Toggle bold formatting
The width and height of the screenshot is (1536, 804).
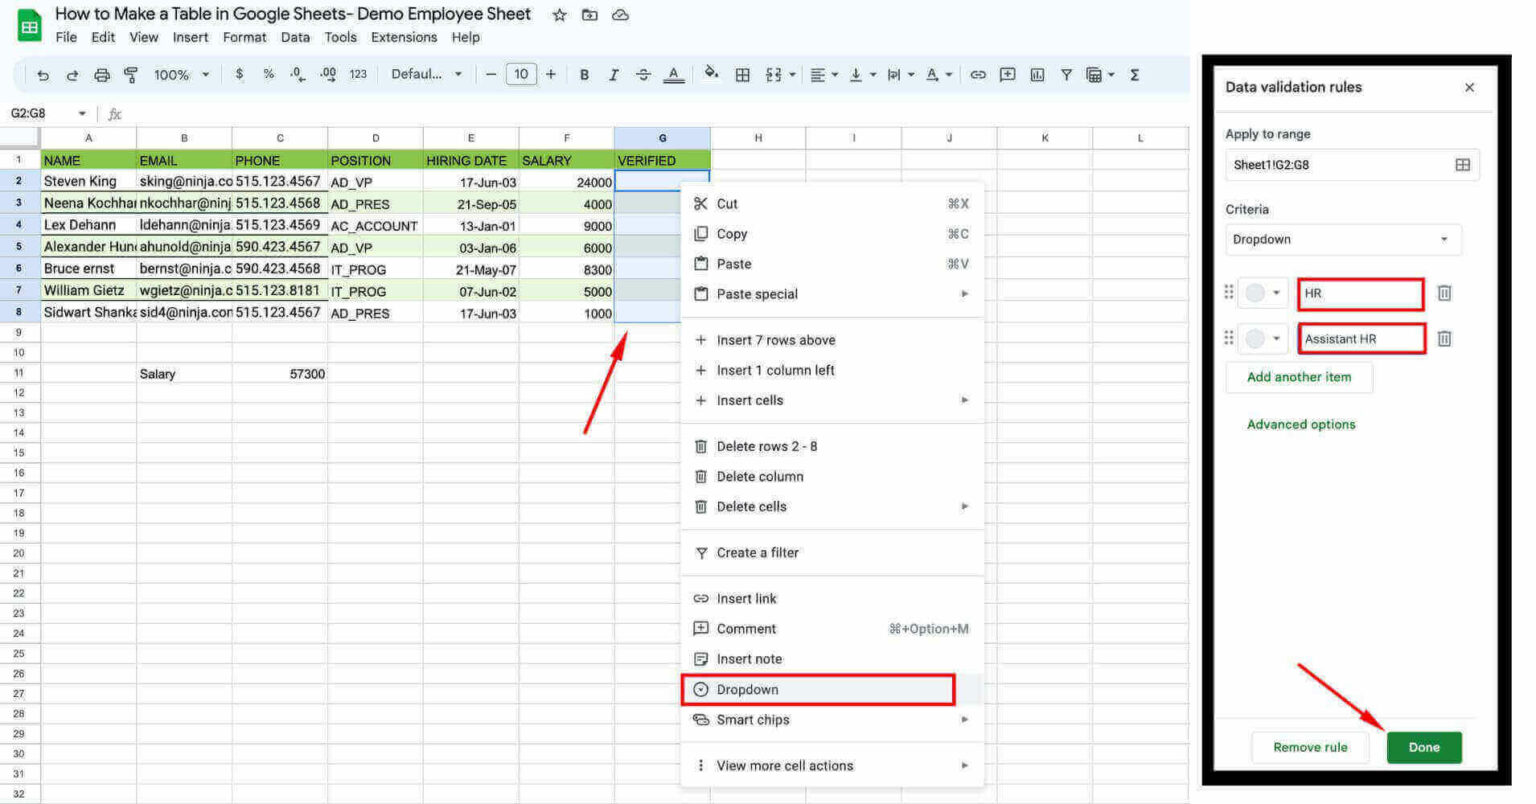tap(584, 74)
